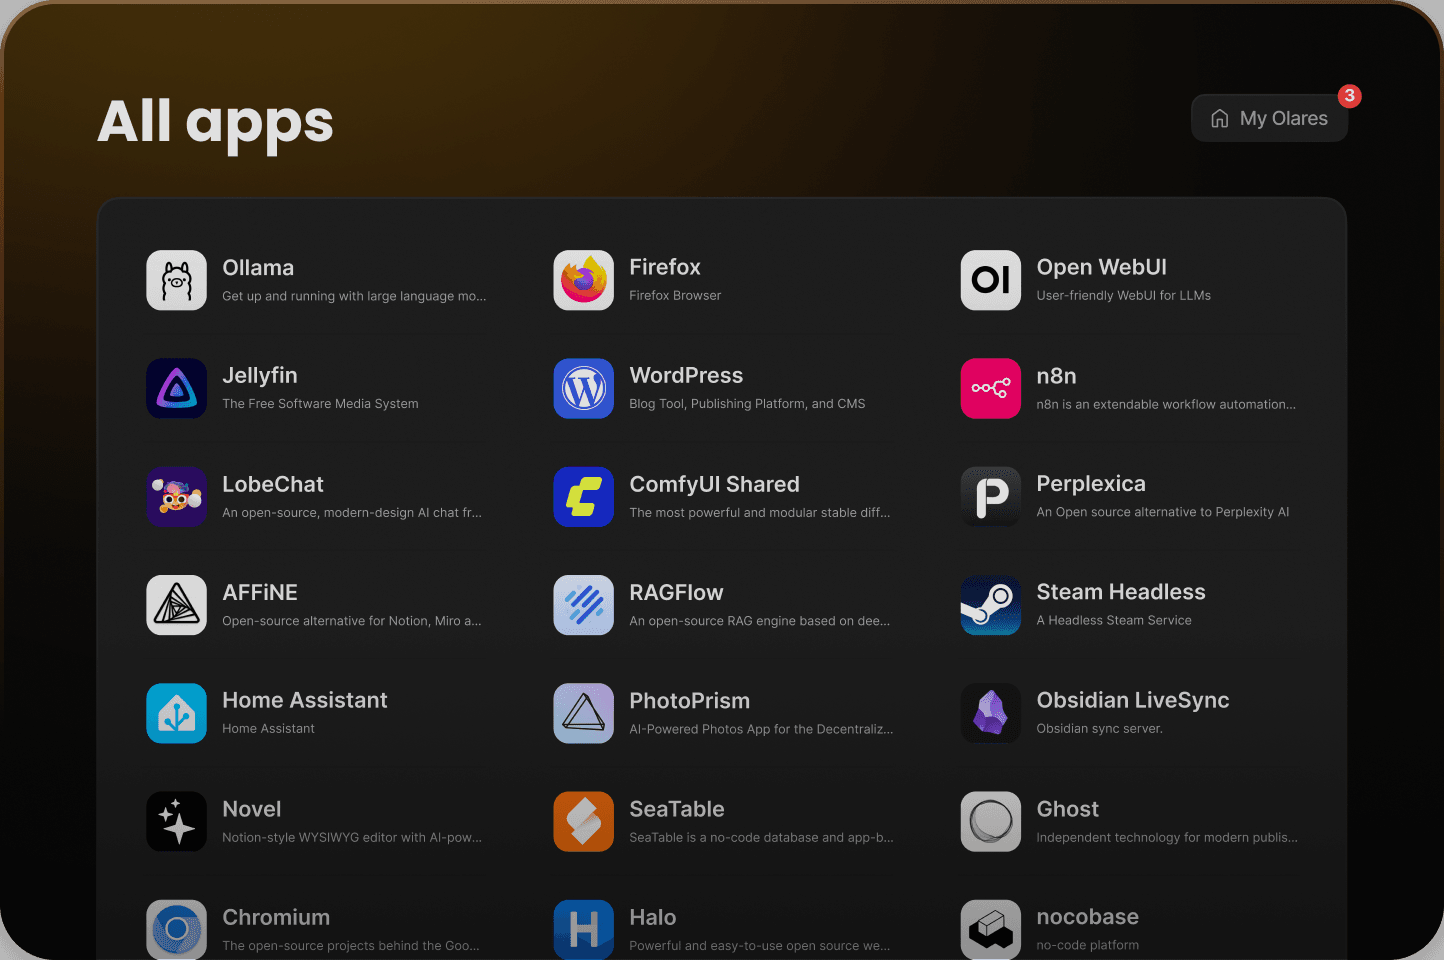Open the RAGFlow app icon
This screenshot has height=960, width=1444.
pyautogui.click(x=583, y=605)
